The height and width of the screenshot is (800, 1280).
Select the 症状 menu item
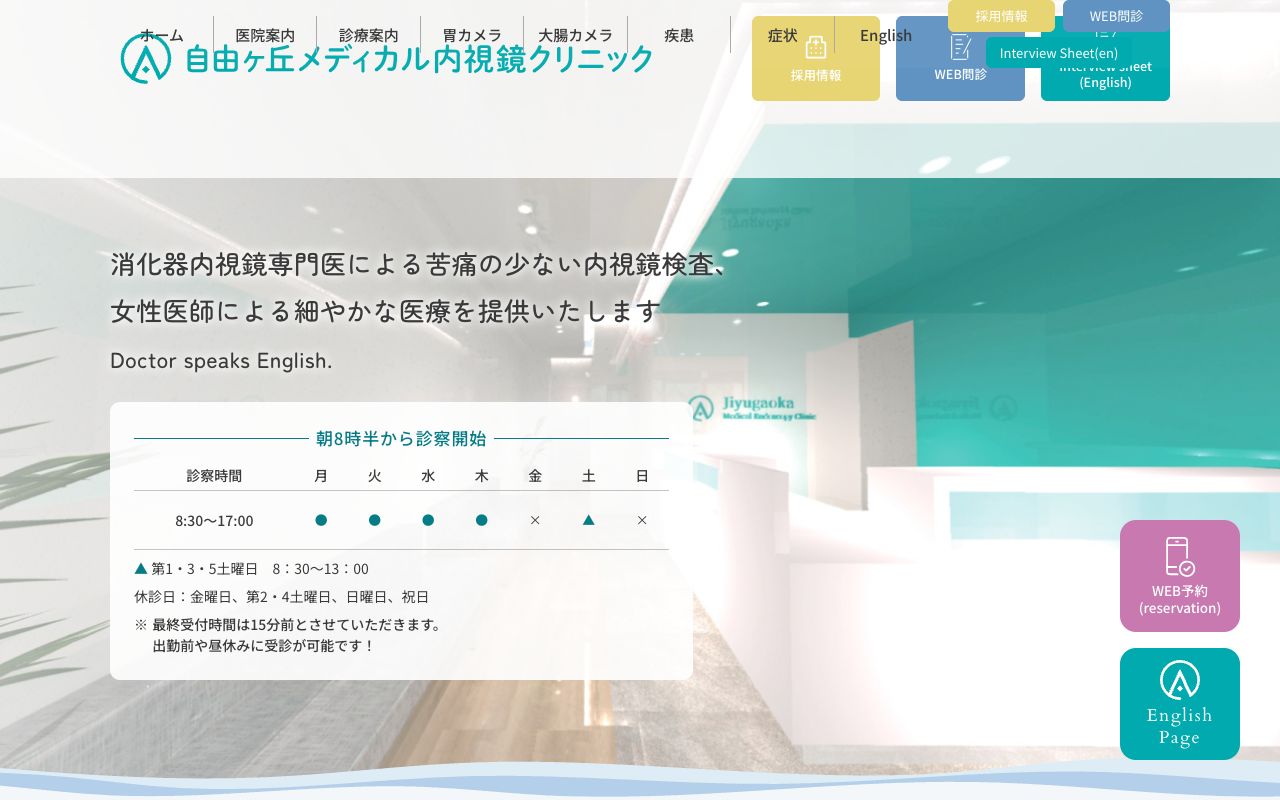pyautogui.click(x=783, y=35)
